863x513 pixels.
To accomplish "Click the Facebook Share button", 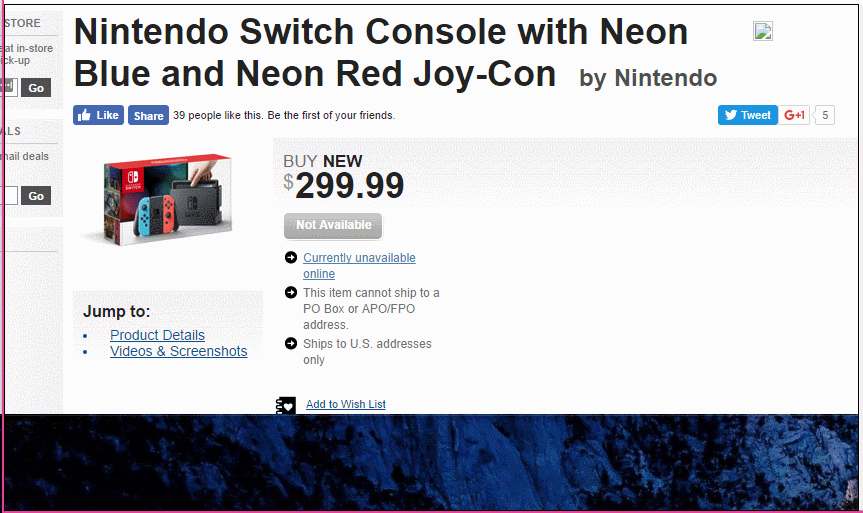I will 149,116.
